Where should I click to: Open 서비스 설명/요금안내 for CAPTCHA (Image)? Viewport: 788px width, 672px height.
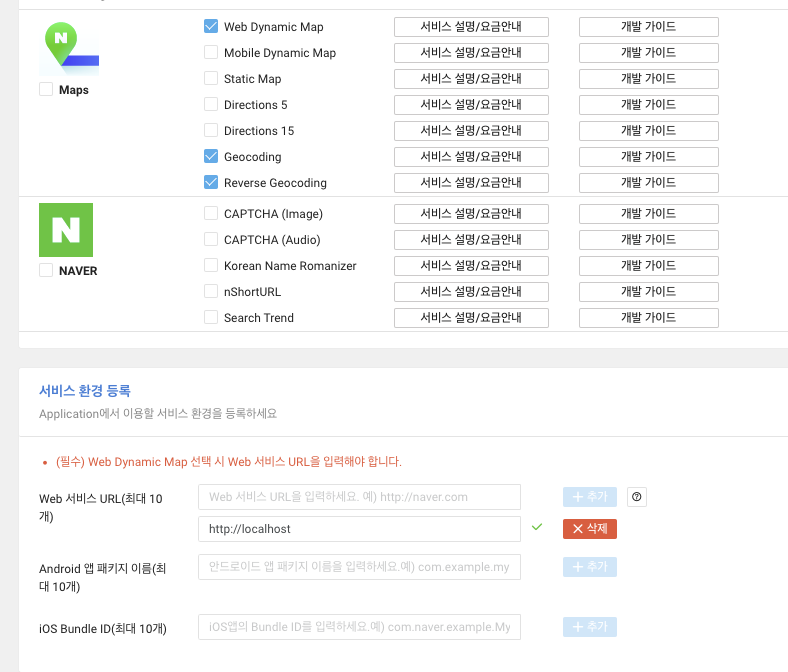[x=471, y=214]
